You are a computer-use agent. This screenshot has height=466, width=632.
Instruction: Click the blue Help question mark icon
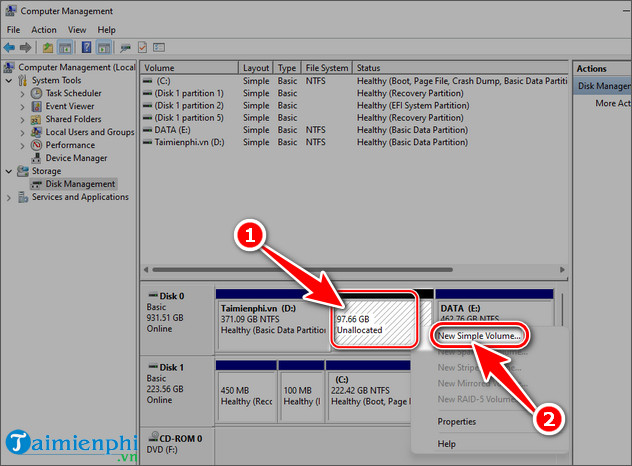[x=86, y=48]
